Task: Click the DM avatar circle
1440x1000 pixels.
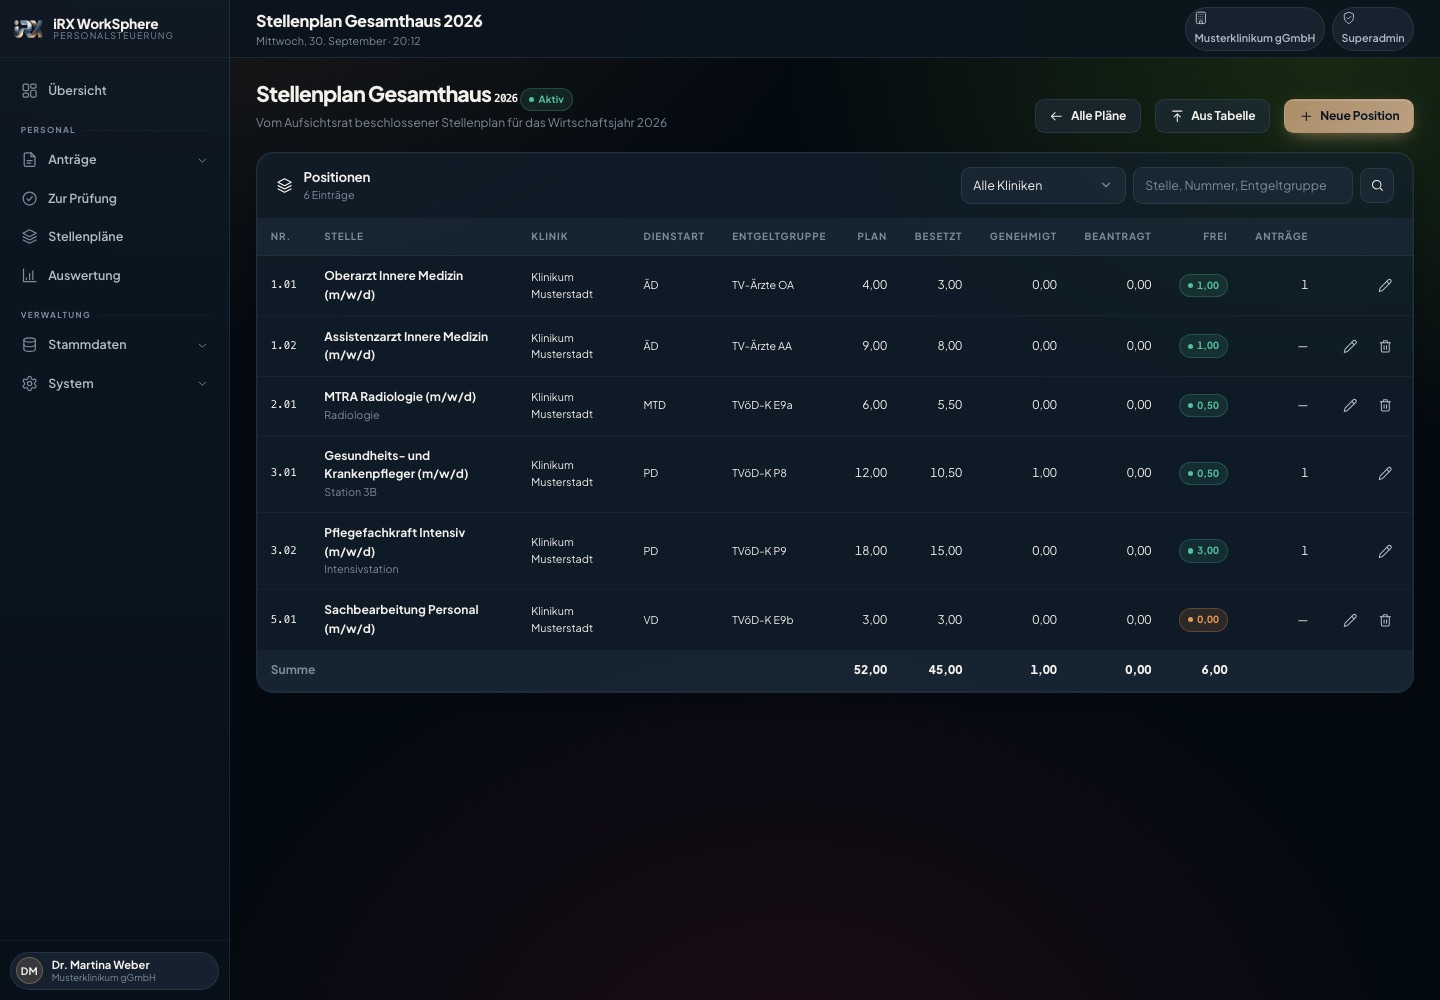Action: point(29,971)
